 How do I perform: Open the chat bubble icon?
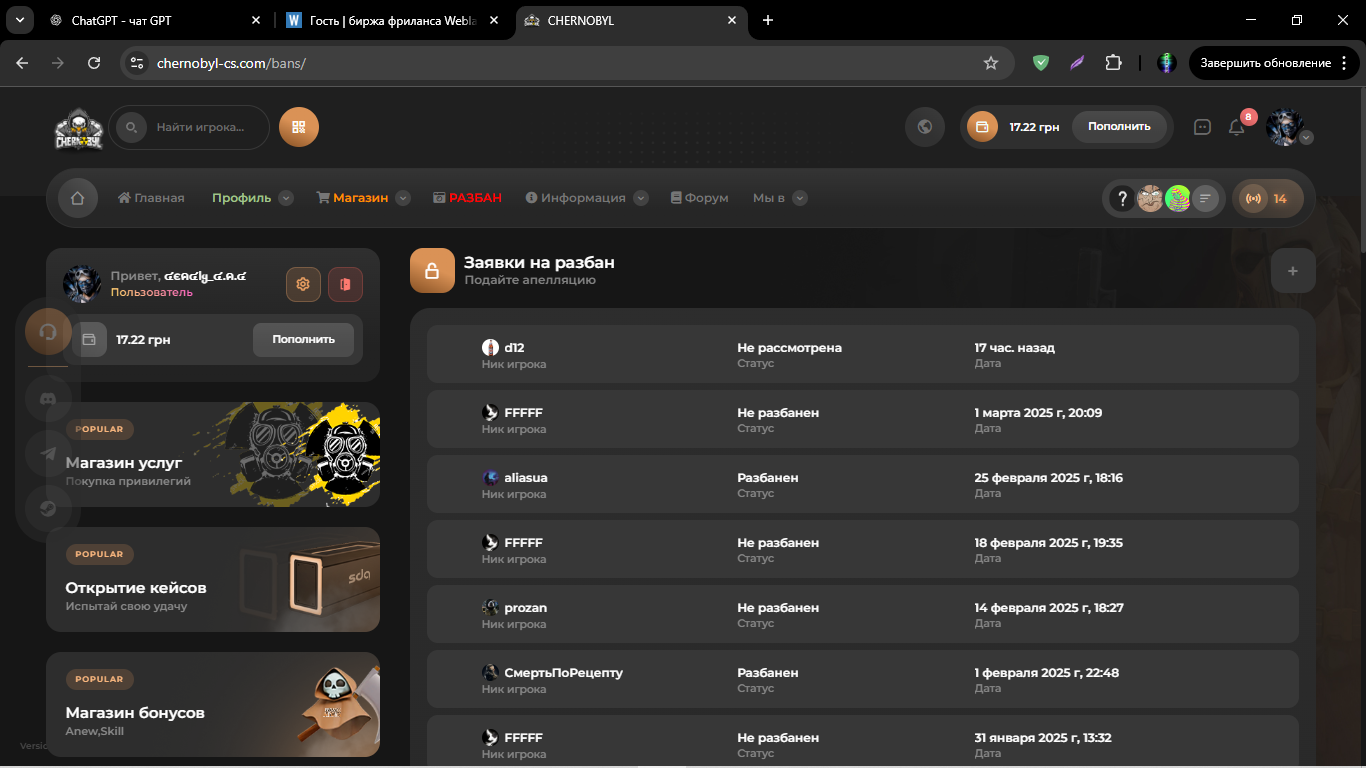(x=1203, y=127)
